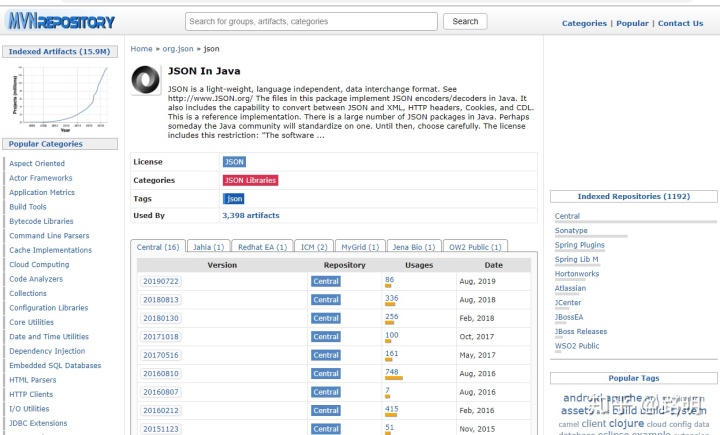Go to Home breadcrumb

[141, 49]
